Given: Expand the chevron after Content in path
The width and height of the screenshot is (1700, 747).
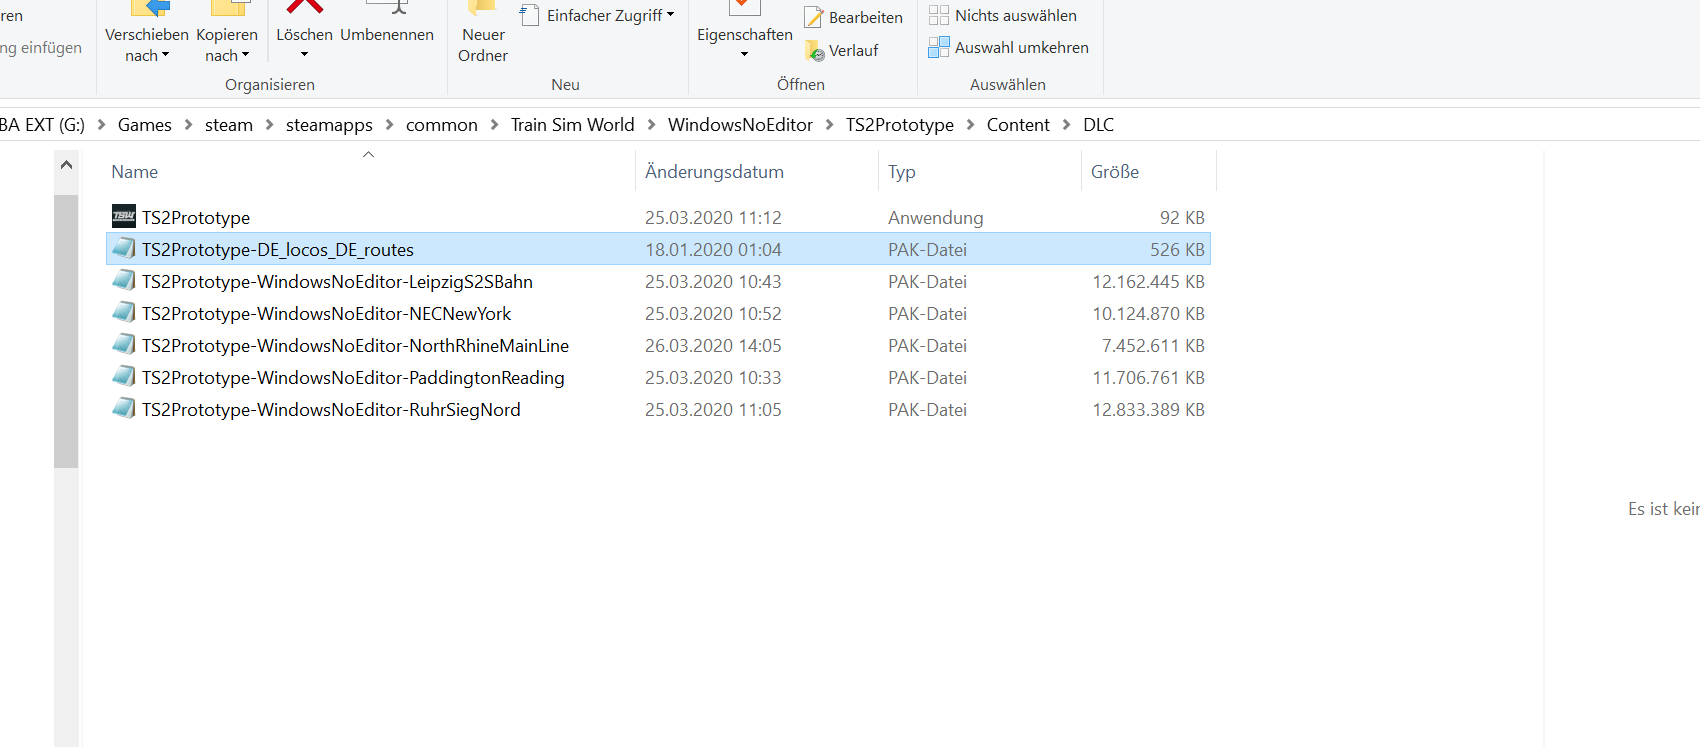Looking at the screenshot, I should 1066,125.
